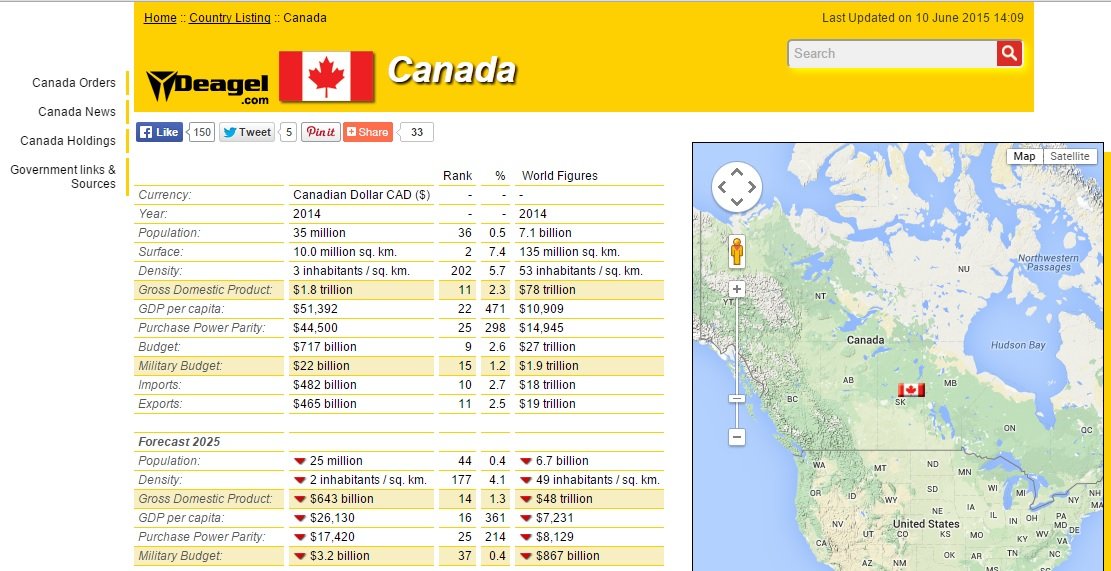Click the red search magnifier button
Image resolution: width=1111 pixels, height=571 pixels.
(1009, 53)
